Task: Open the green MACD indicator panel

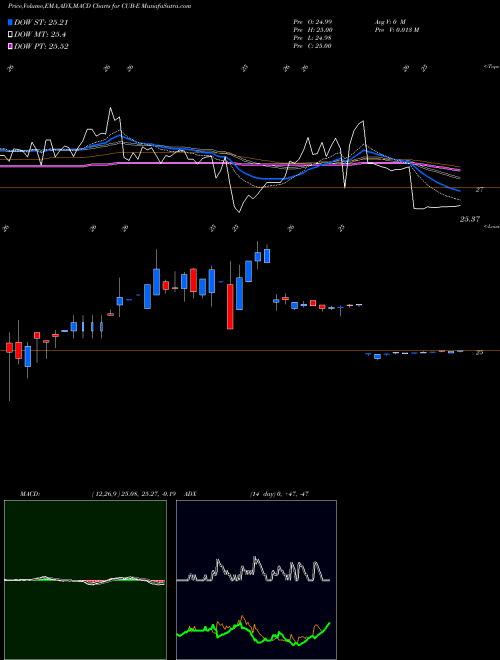Action: pyautogui.click(x=85, y=580)
